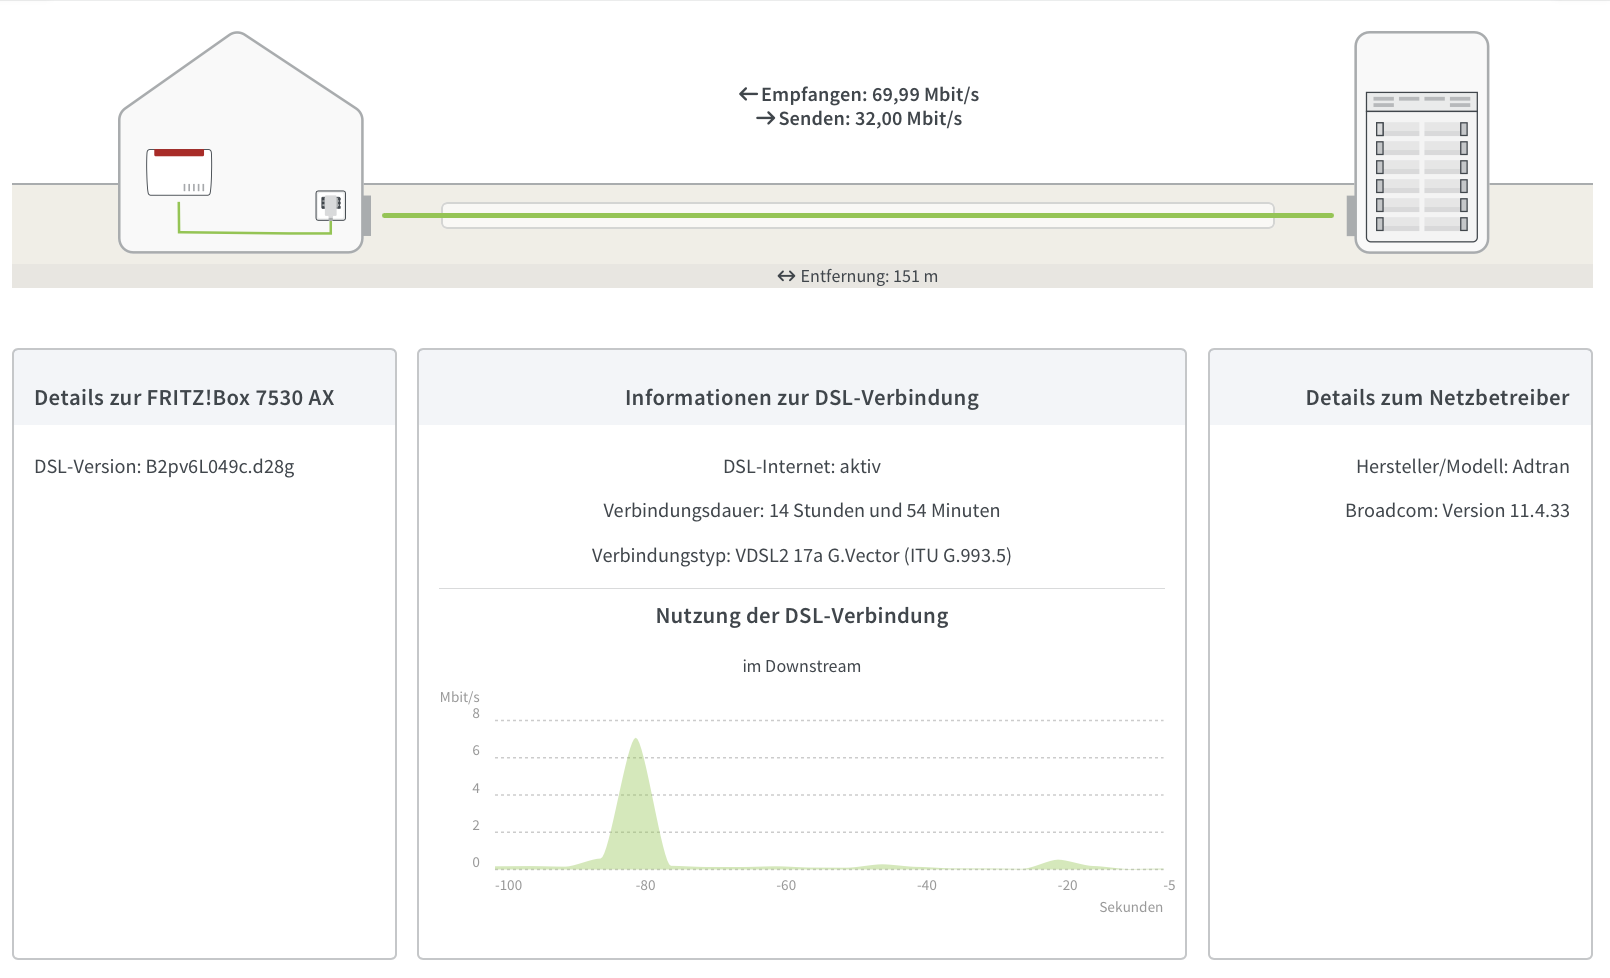Click the 'Details zum Netzbetreiber' header
This screenshot has height=978, width=1610.
coord(1436,398)
